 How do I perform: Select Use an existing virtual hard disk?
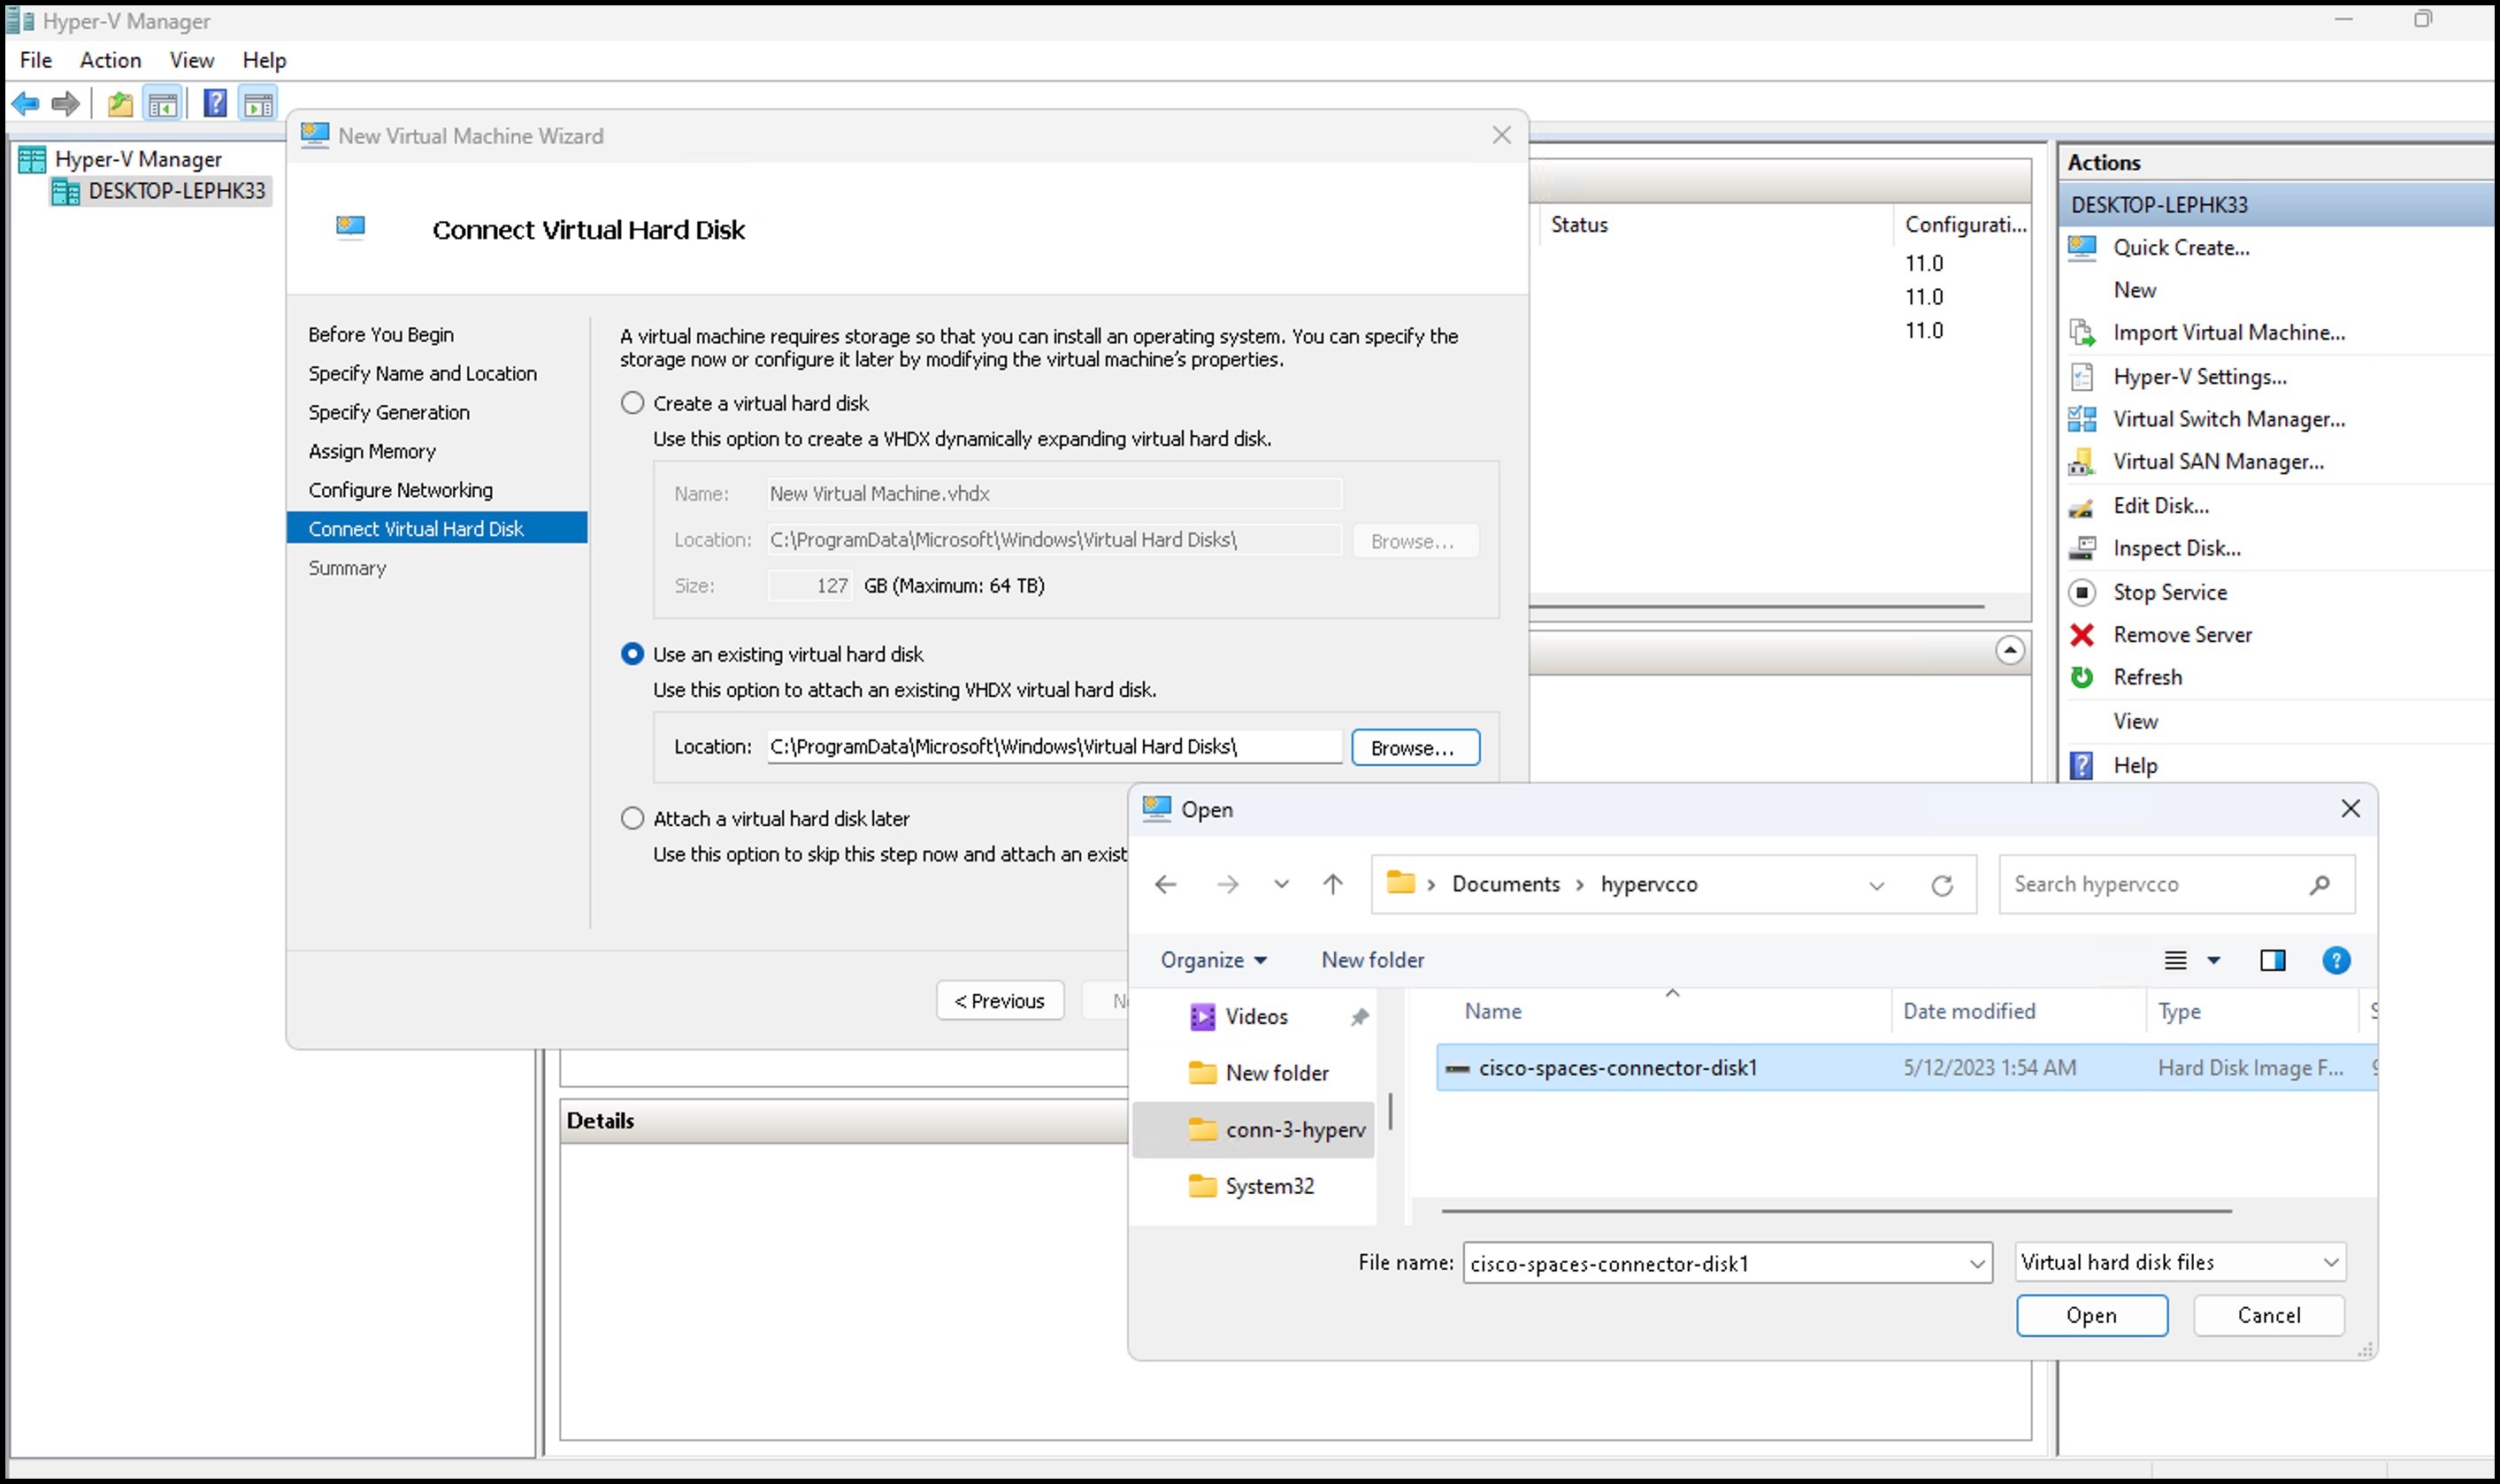[632, 653]
